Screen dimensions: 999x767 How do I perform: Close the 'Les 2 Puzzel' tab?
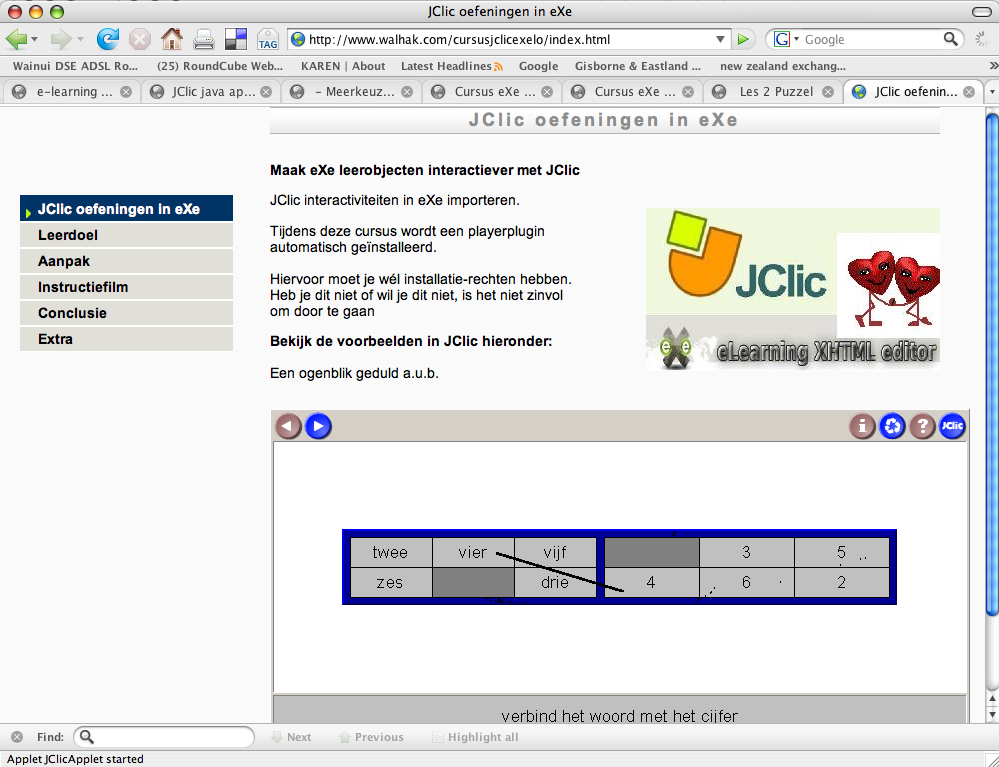[x=828, y=92]
